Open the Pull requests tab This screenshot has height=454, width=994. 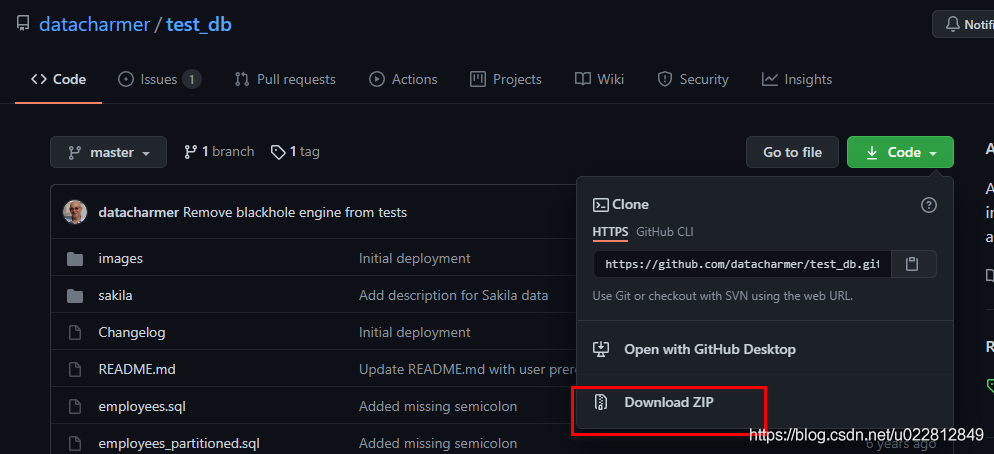click(x=285, y=79)
